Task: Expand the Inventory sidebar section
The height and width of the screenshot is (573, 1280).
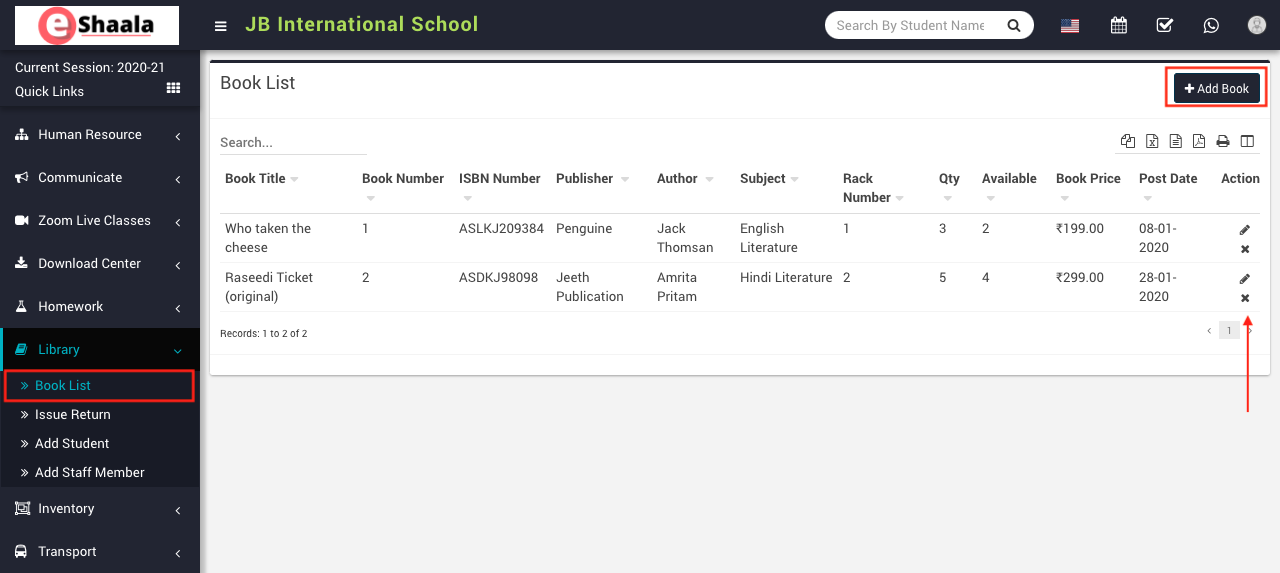Action: [98, 509]
